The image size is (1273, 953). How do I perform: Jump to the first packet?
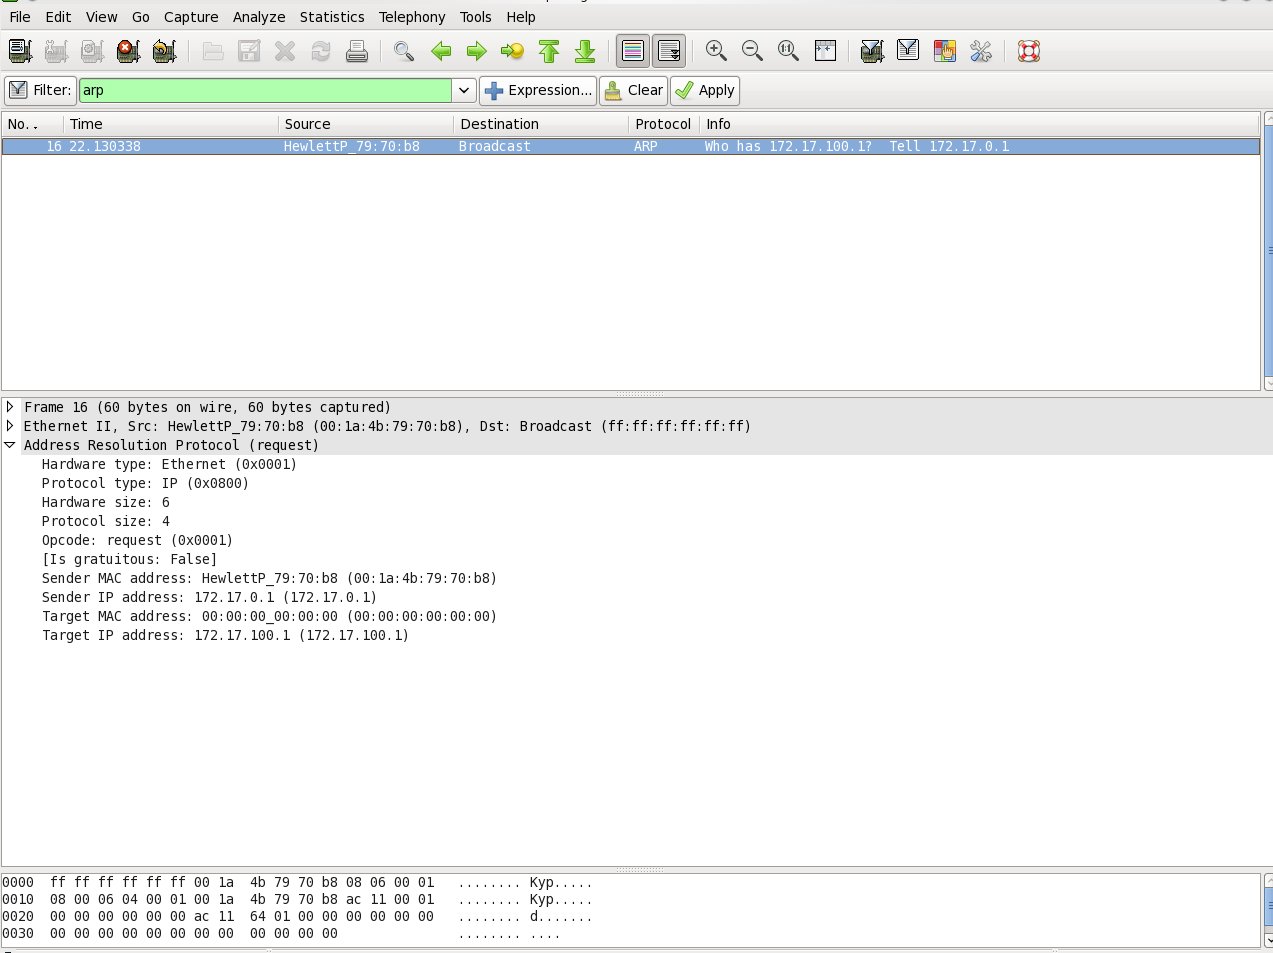(549, 51)
